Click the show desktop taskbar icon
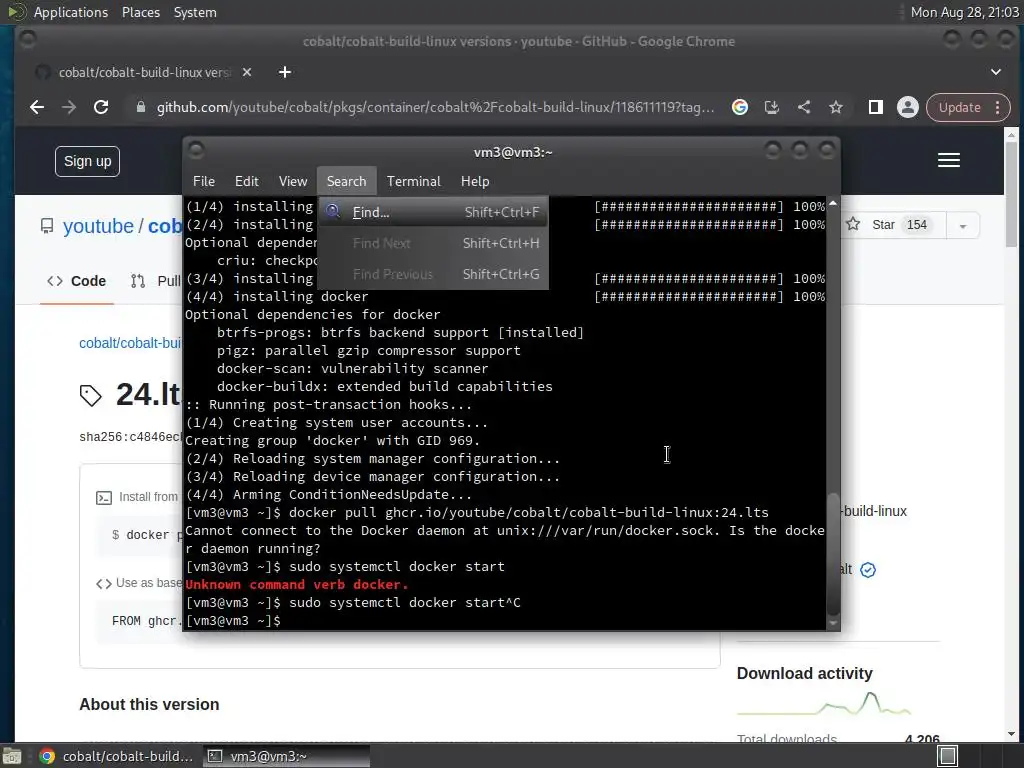Viewport: 1024px width, 768px height. [12, 756]
